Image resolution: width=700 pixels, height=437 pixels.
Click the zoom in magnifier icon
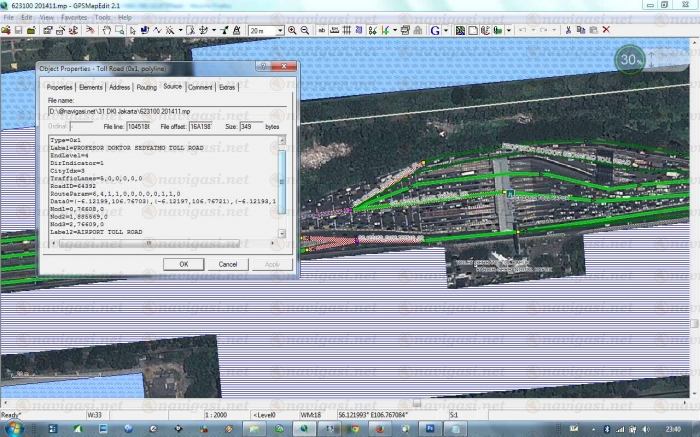(x=292, y=31)
